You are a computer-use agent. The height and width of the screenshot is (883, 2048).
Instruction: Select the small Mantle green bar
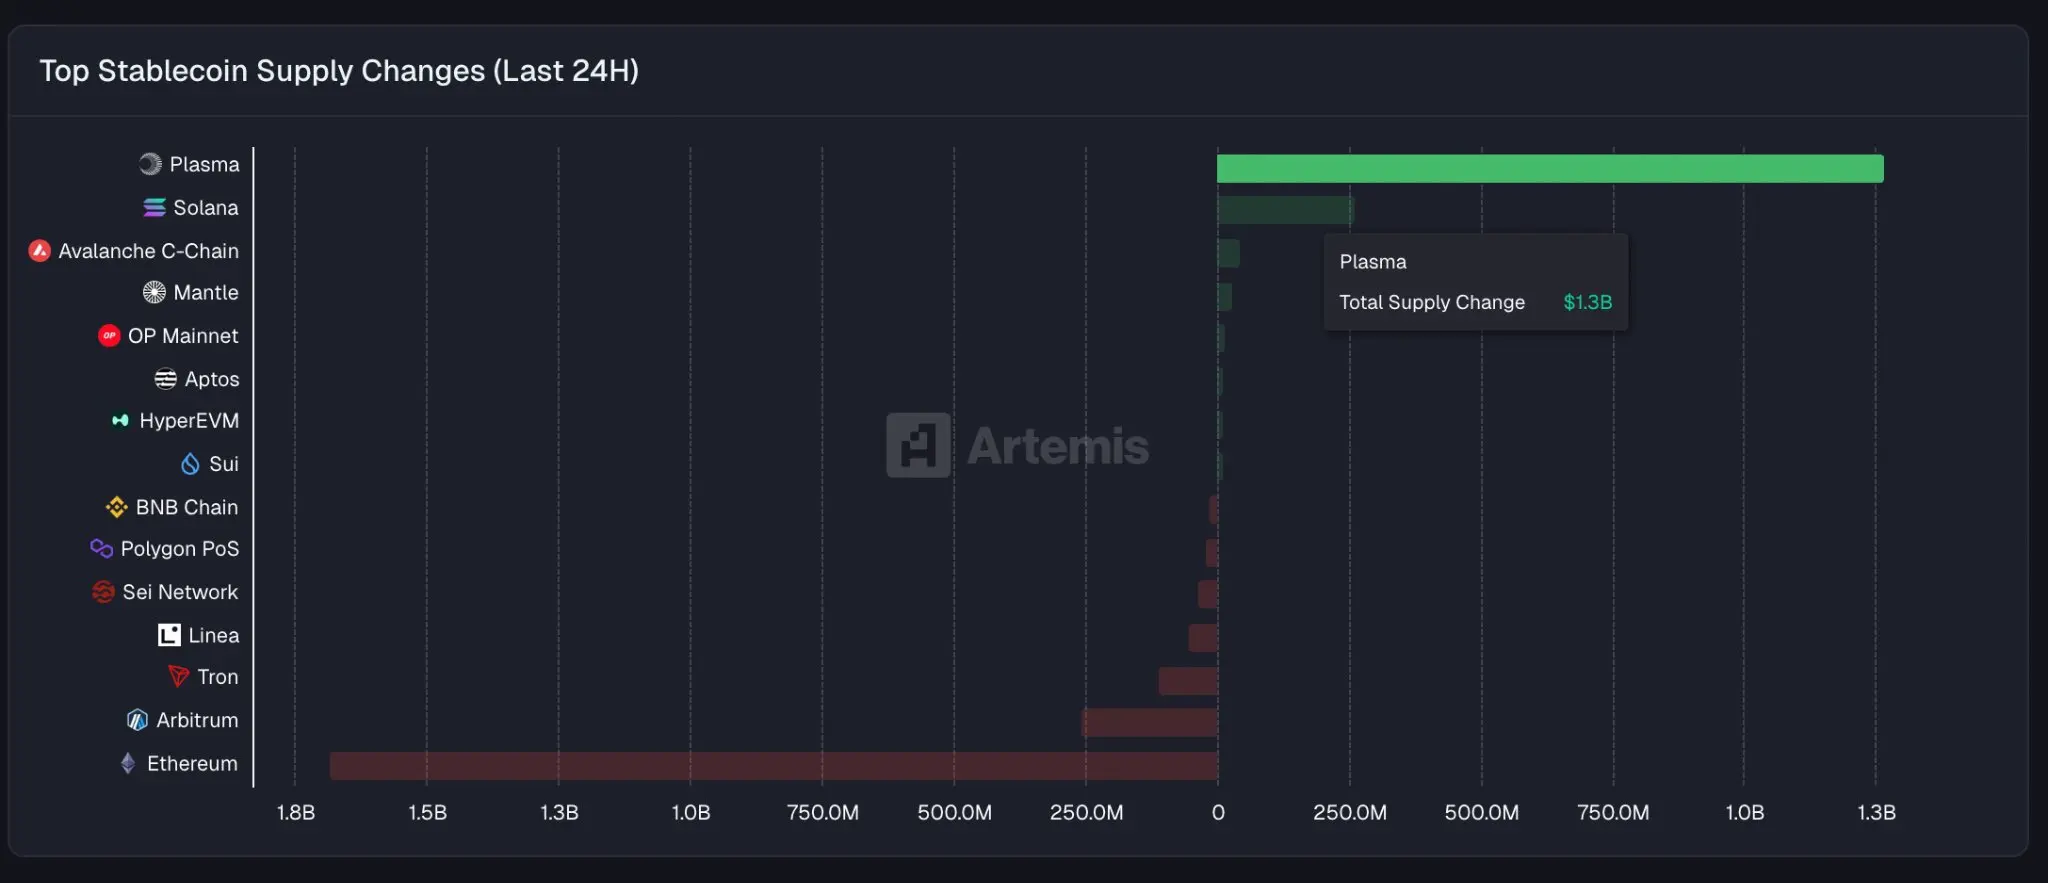(x=1224, y=296)
